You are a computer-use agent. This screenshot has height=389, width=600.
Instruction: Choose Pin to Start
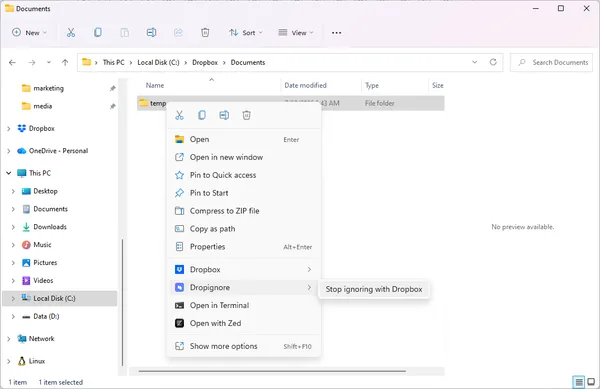click(244, 193)
